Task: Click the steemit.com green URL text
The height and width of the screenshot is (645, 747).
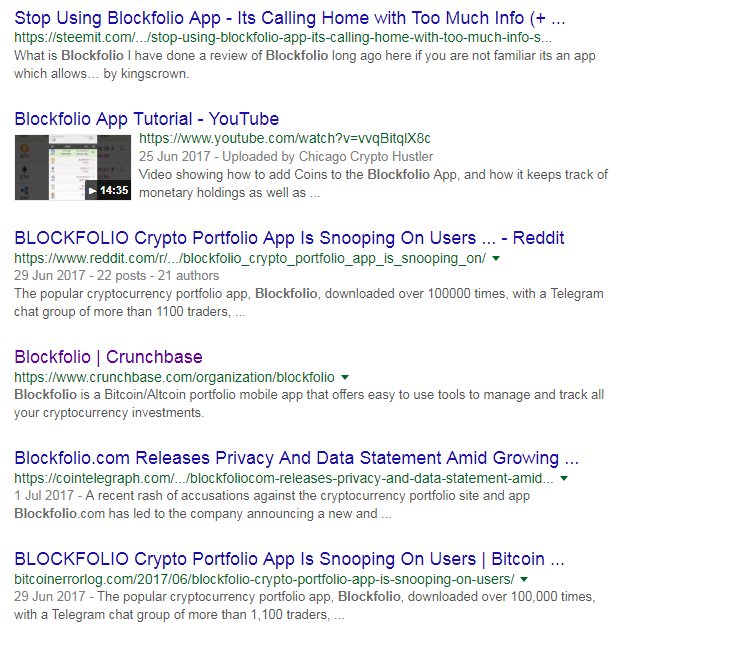Action: (283, 37)
